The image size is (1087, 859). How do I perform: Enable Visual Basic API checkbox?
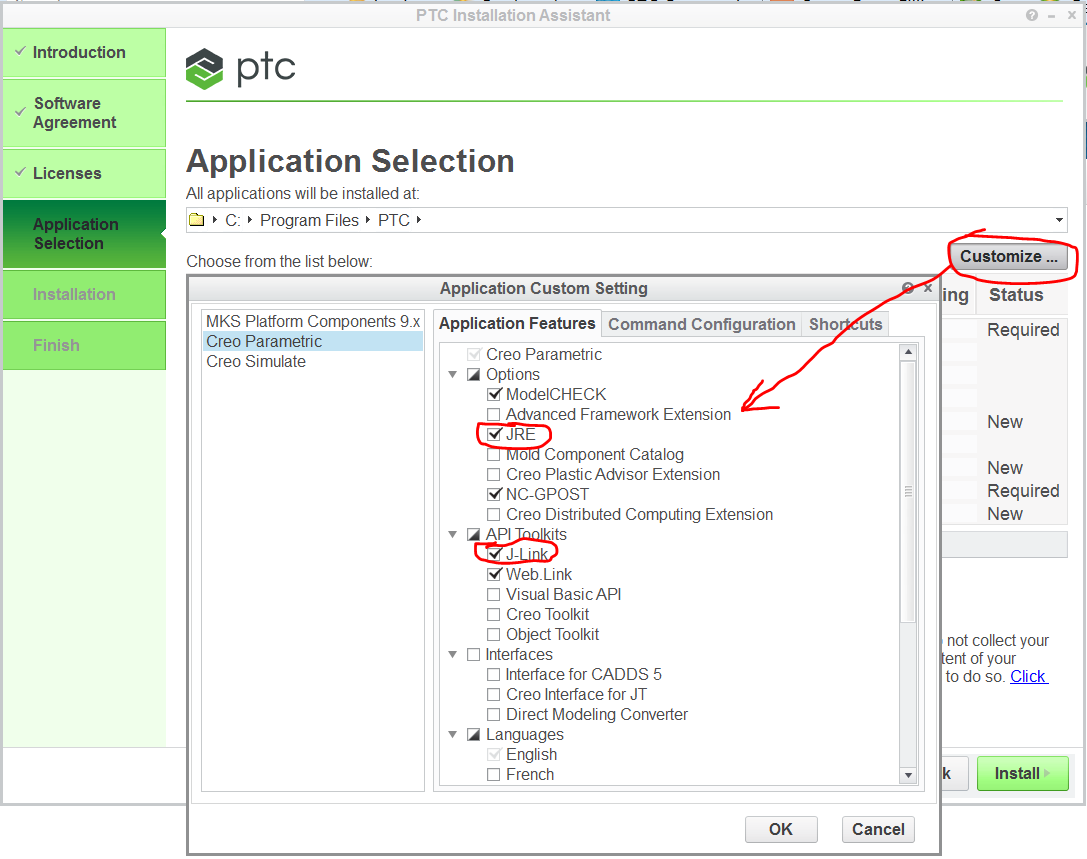coord(494,595)
